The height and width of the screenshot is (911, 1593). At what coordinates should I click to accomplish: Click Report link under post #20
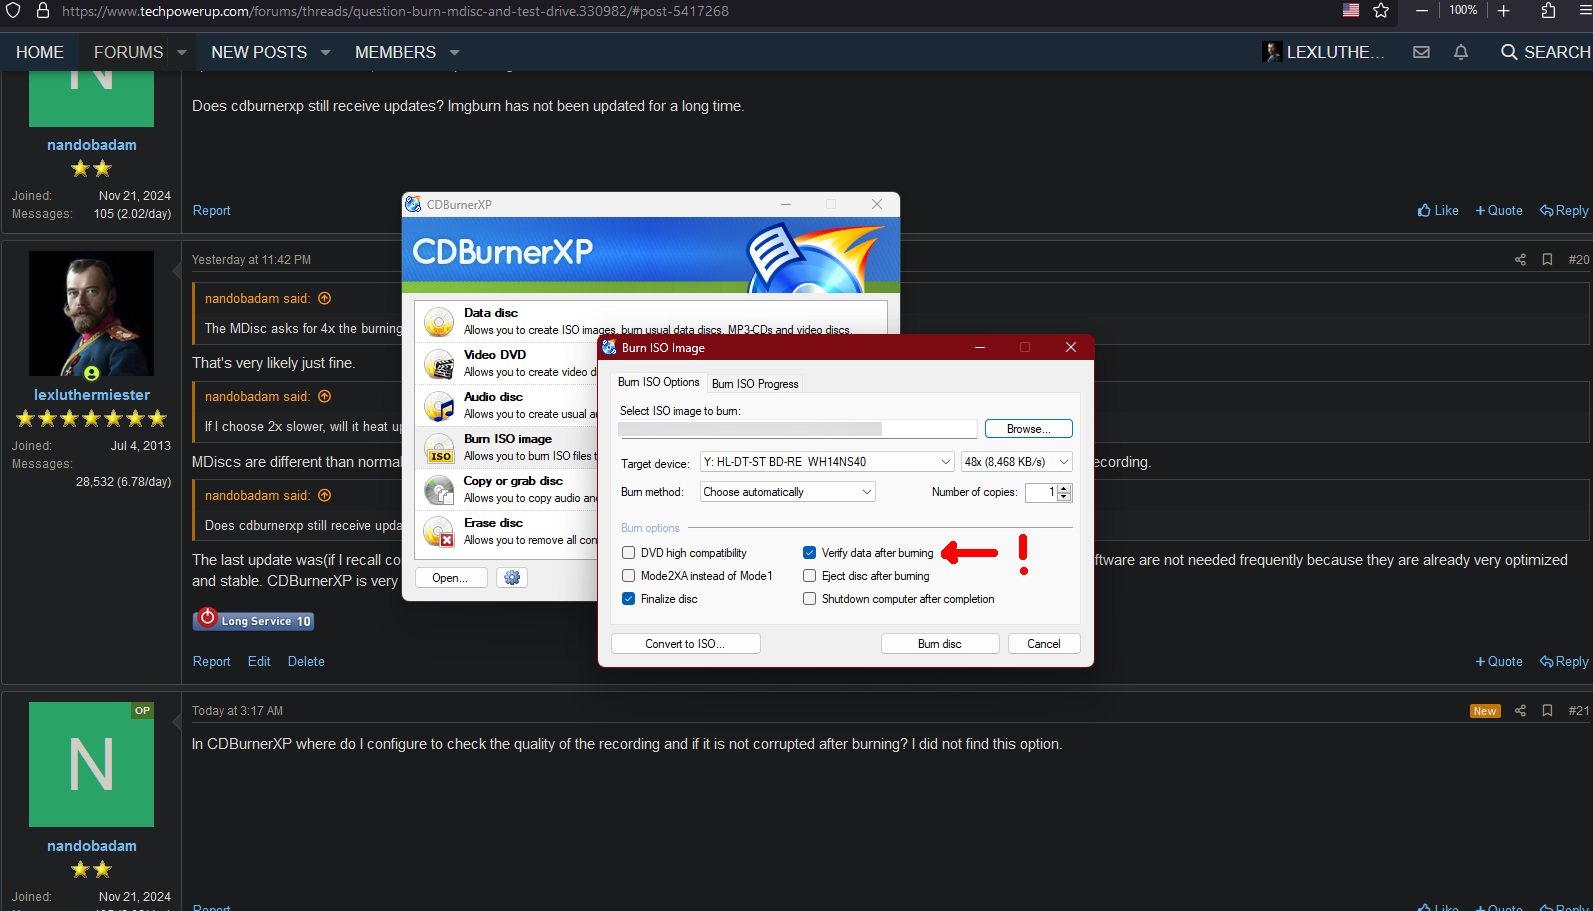pos(211,662)
